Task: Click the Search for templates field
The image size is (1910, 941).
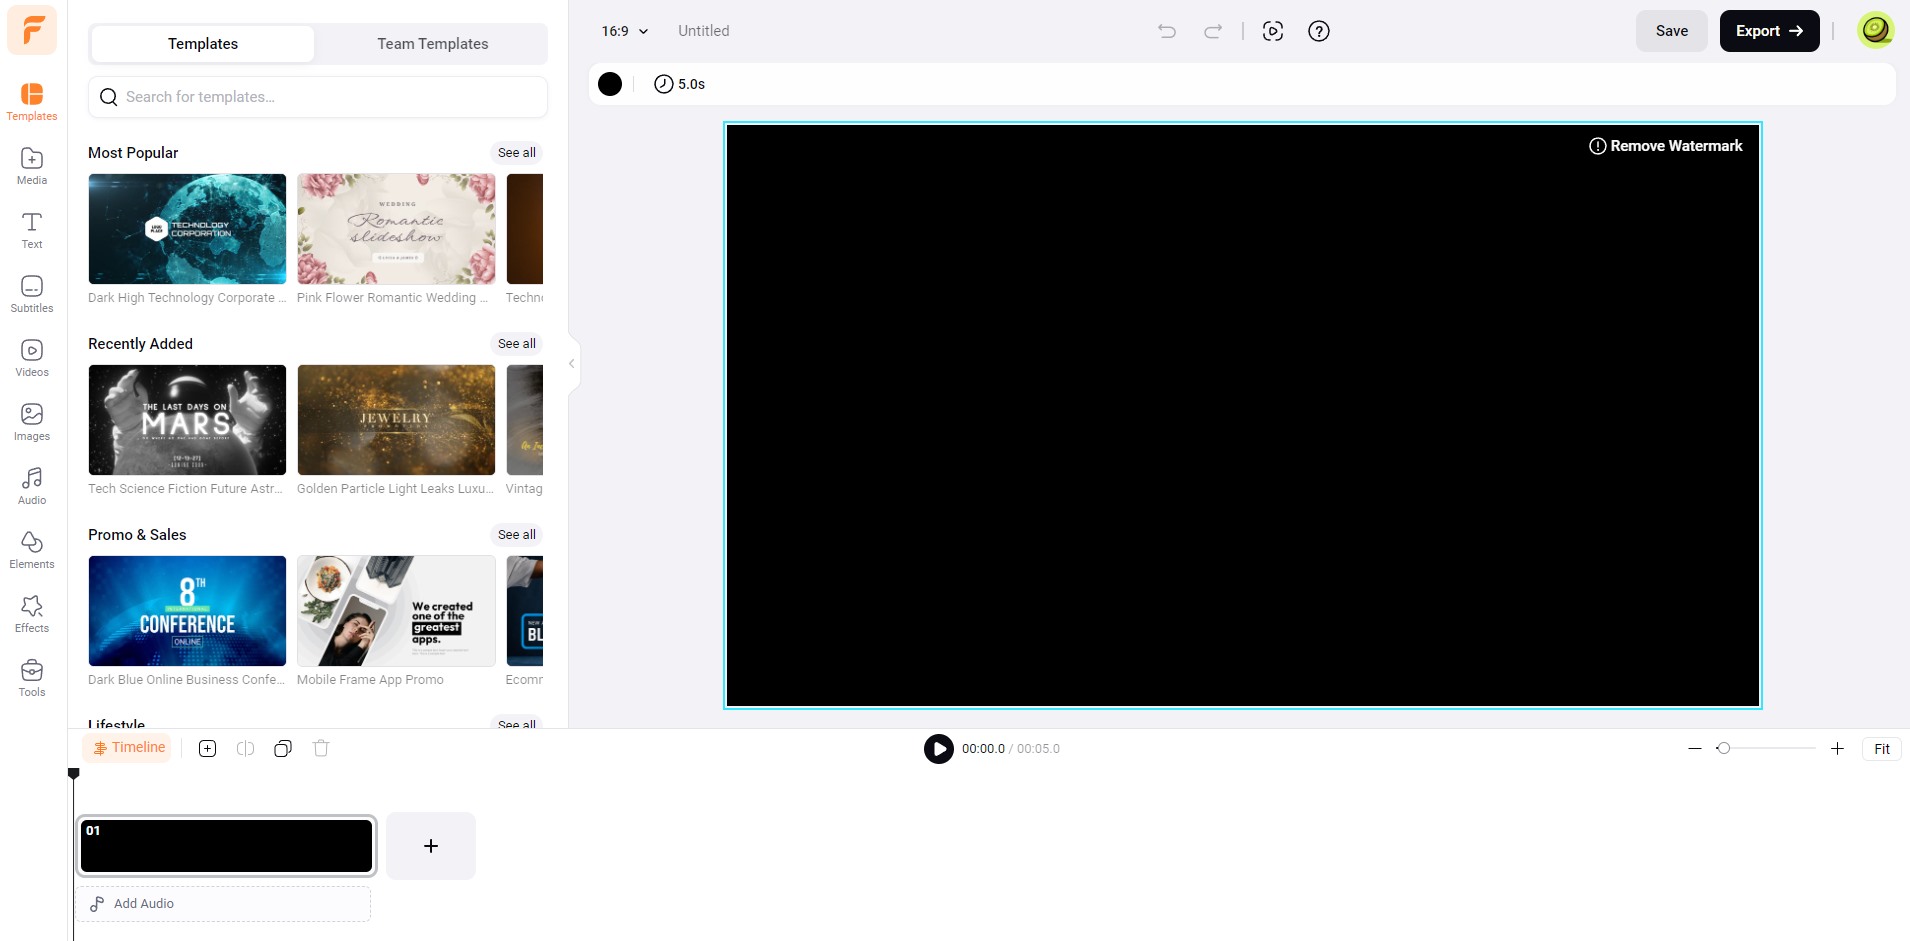Action: [x=318, y=97]
